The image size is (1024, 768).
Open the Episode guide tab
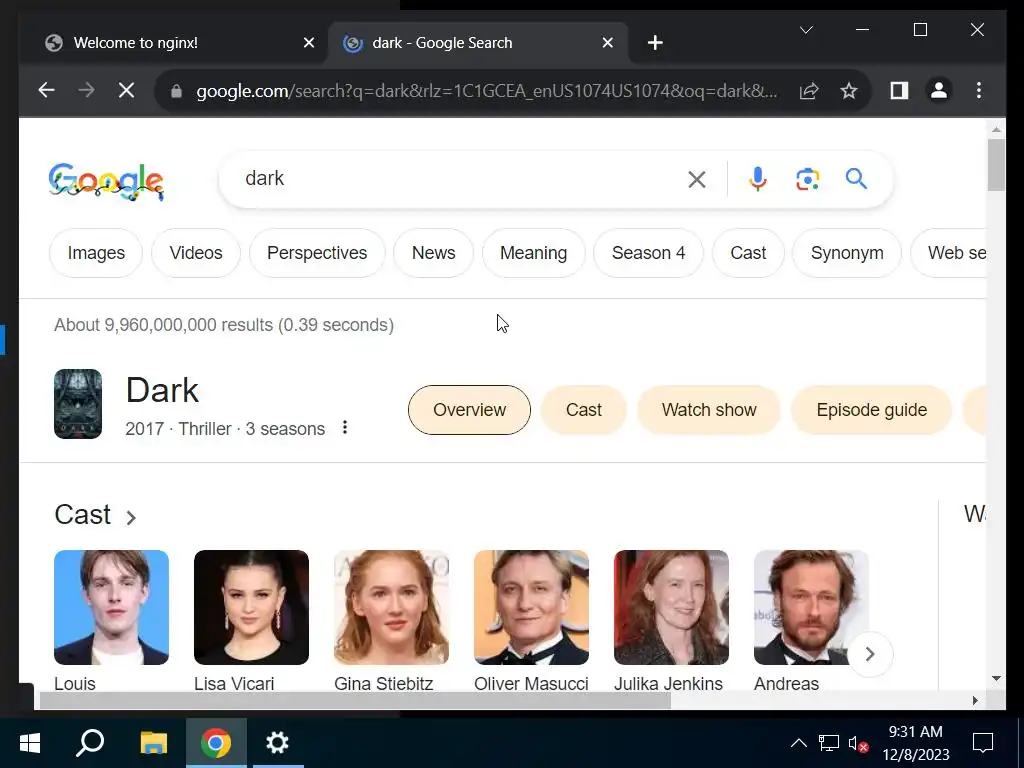coord(872,410)
